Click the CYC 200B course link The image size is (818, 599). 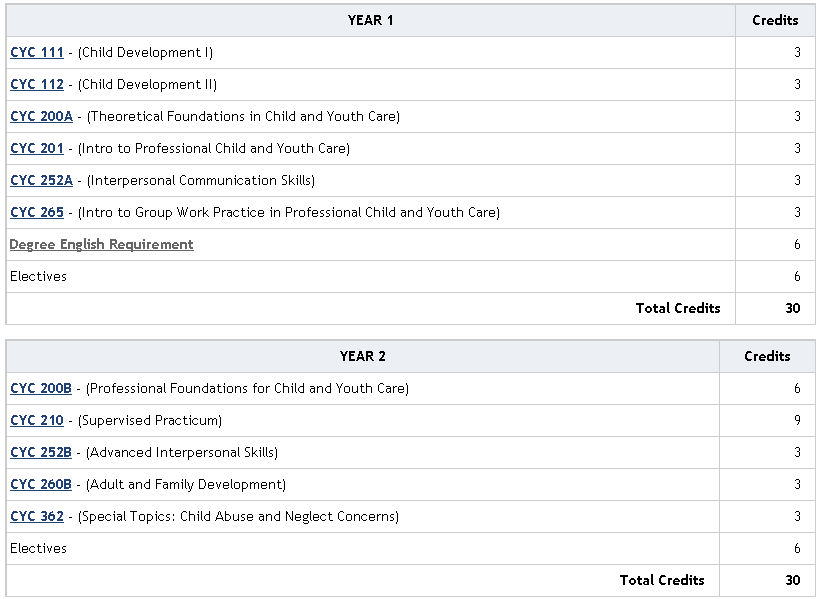tap(41, 388)
